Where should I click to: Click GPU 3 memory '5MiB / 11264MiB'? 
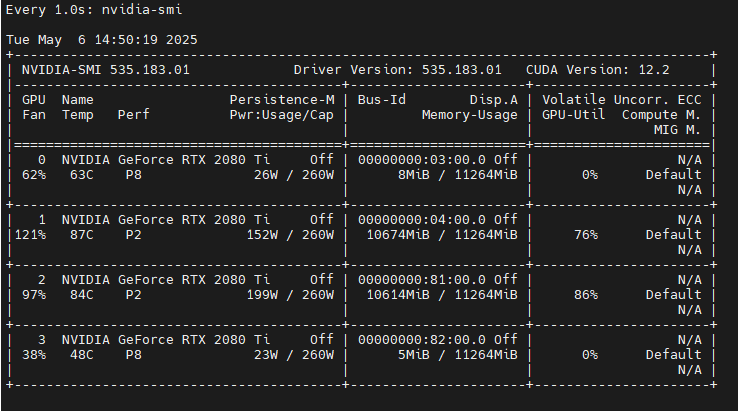point(457,355)
